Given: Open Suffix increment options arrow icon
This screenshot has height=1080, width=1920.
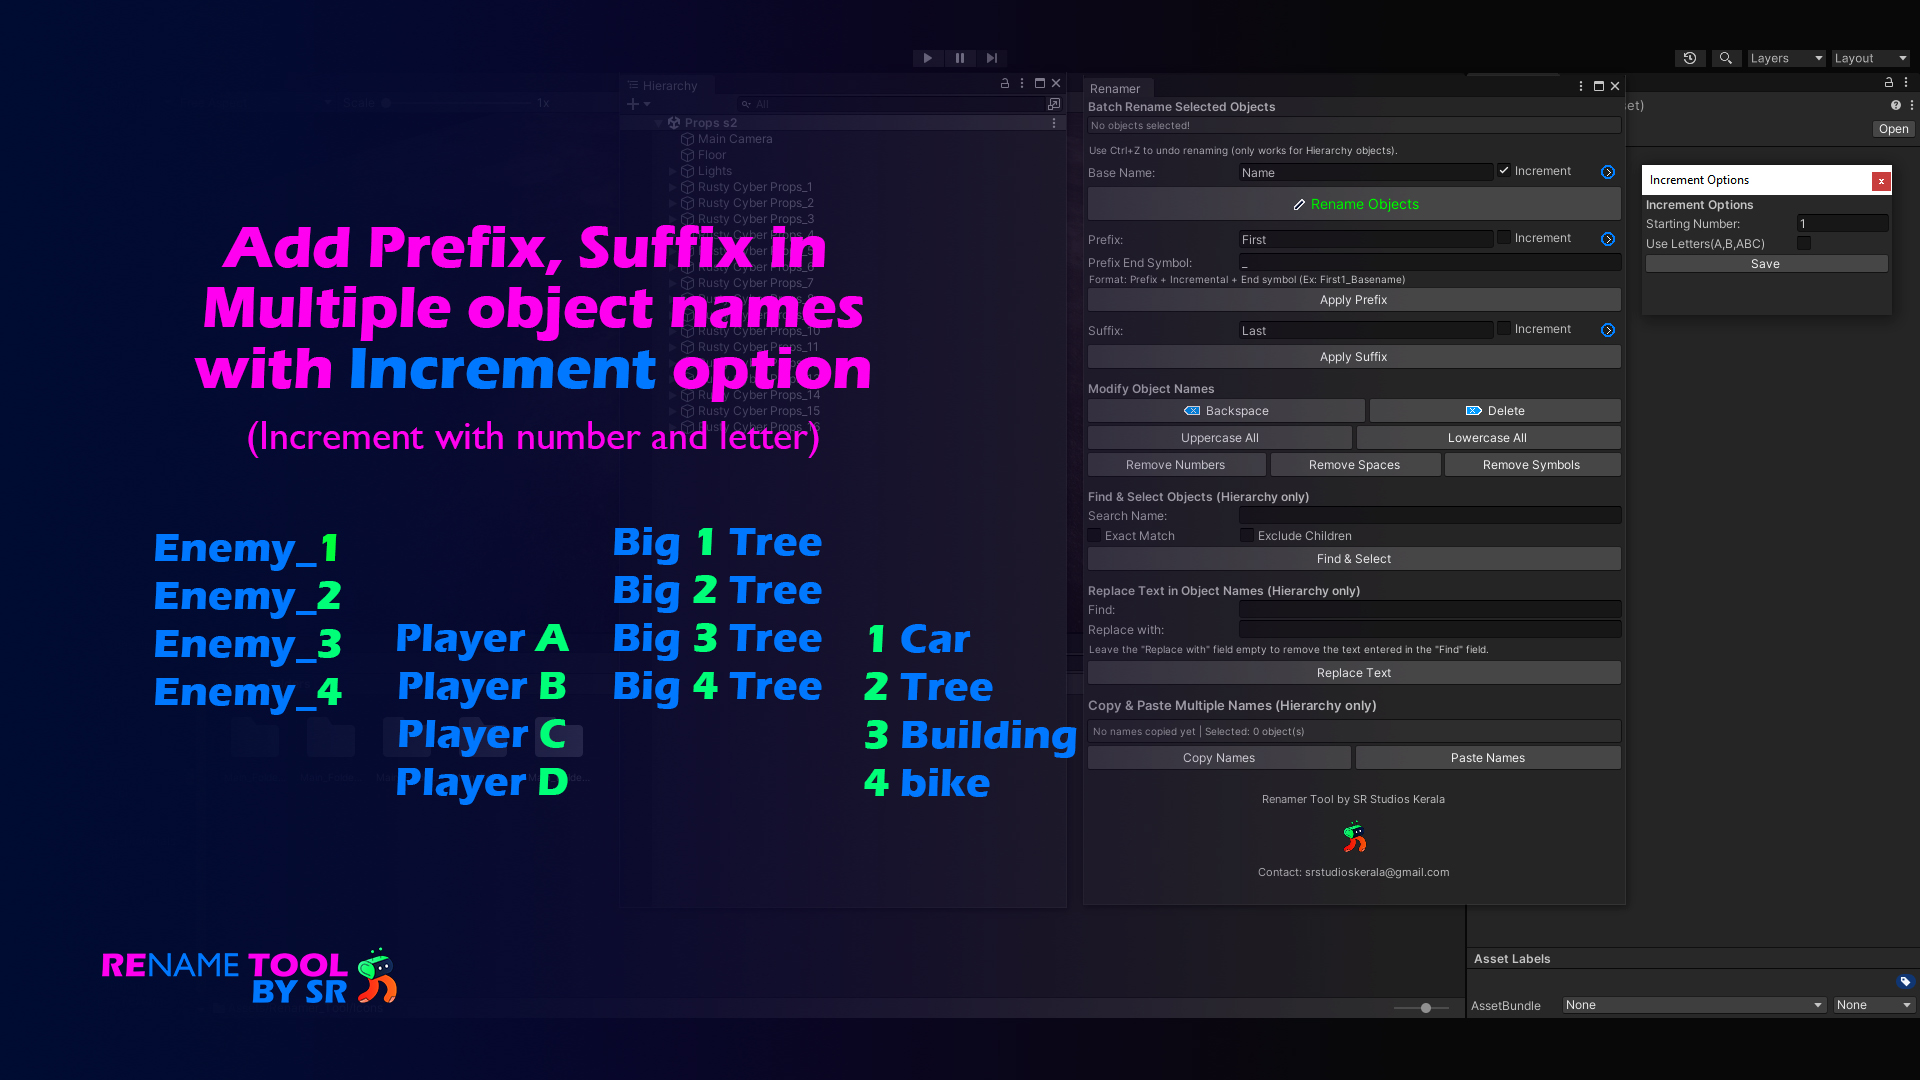Looking at the screenshot, I should [x=1608, y=330].
